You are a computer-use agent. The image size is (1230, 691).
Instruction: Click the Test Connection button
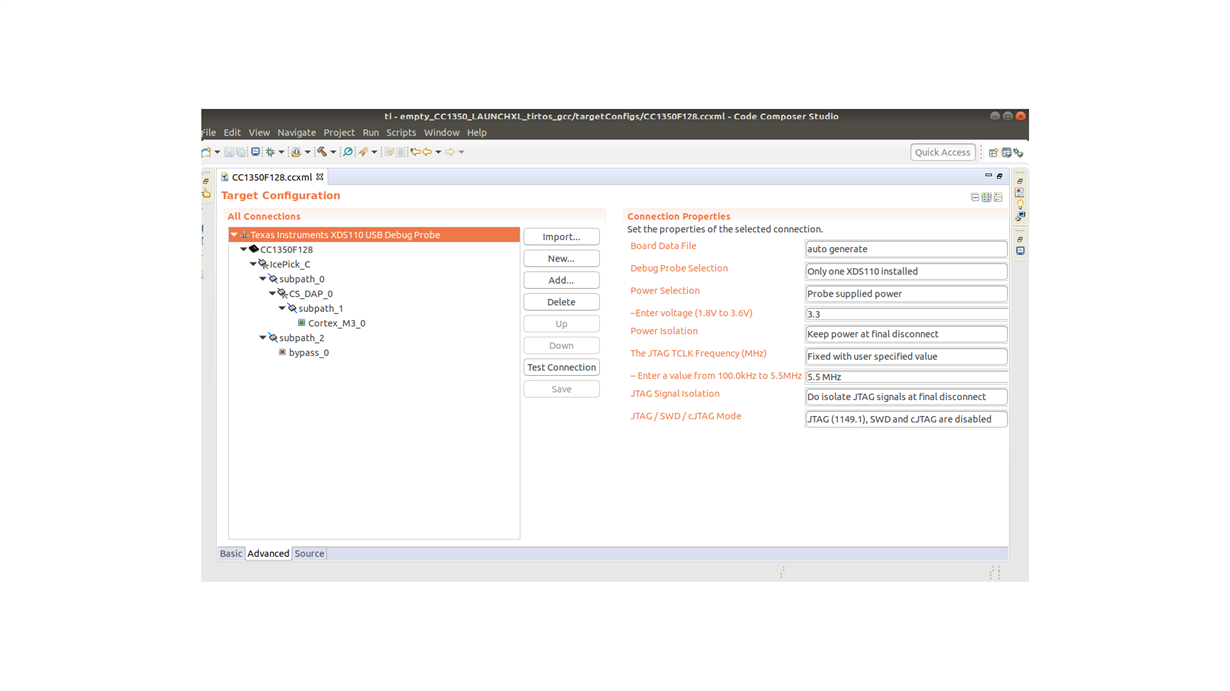pyautogui.click(x=561, y=367)
